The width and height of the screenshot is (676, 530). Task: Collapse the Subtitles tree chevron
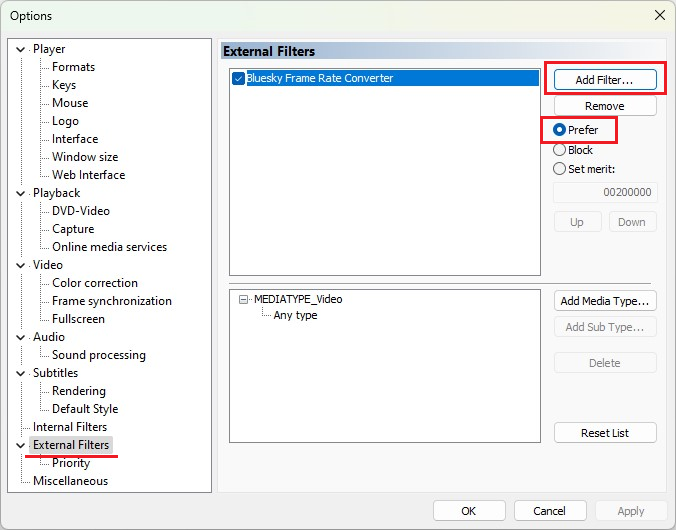[x=20, y=373]
